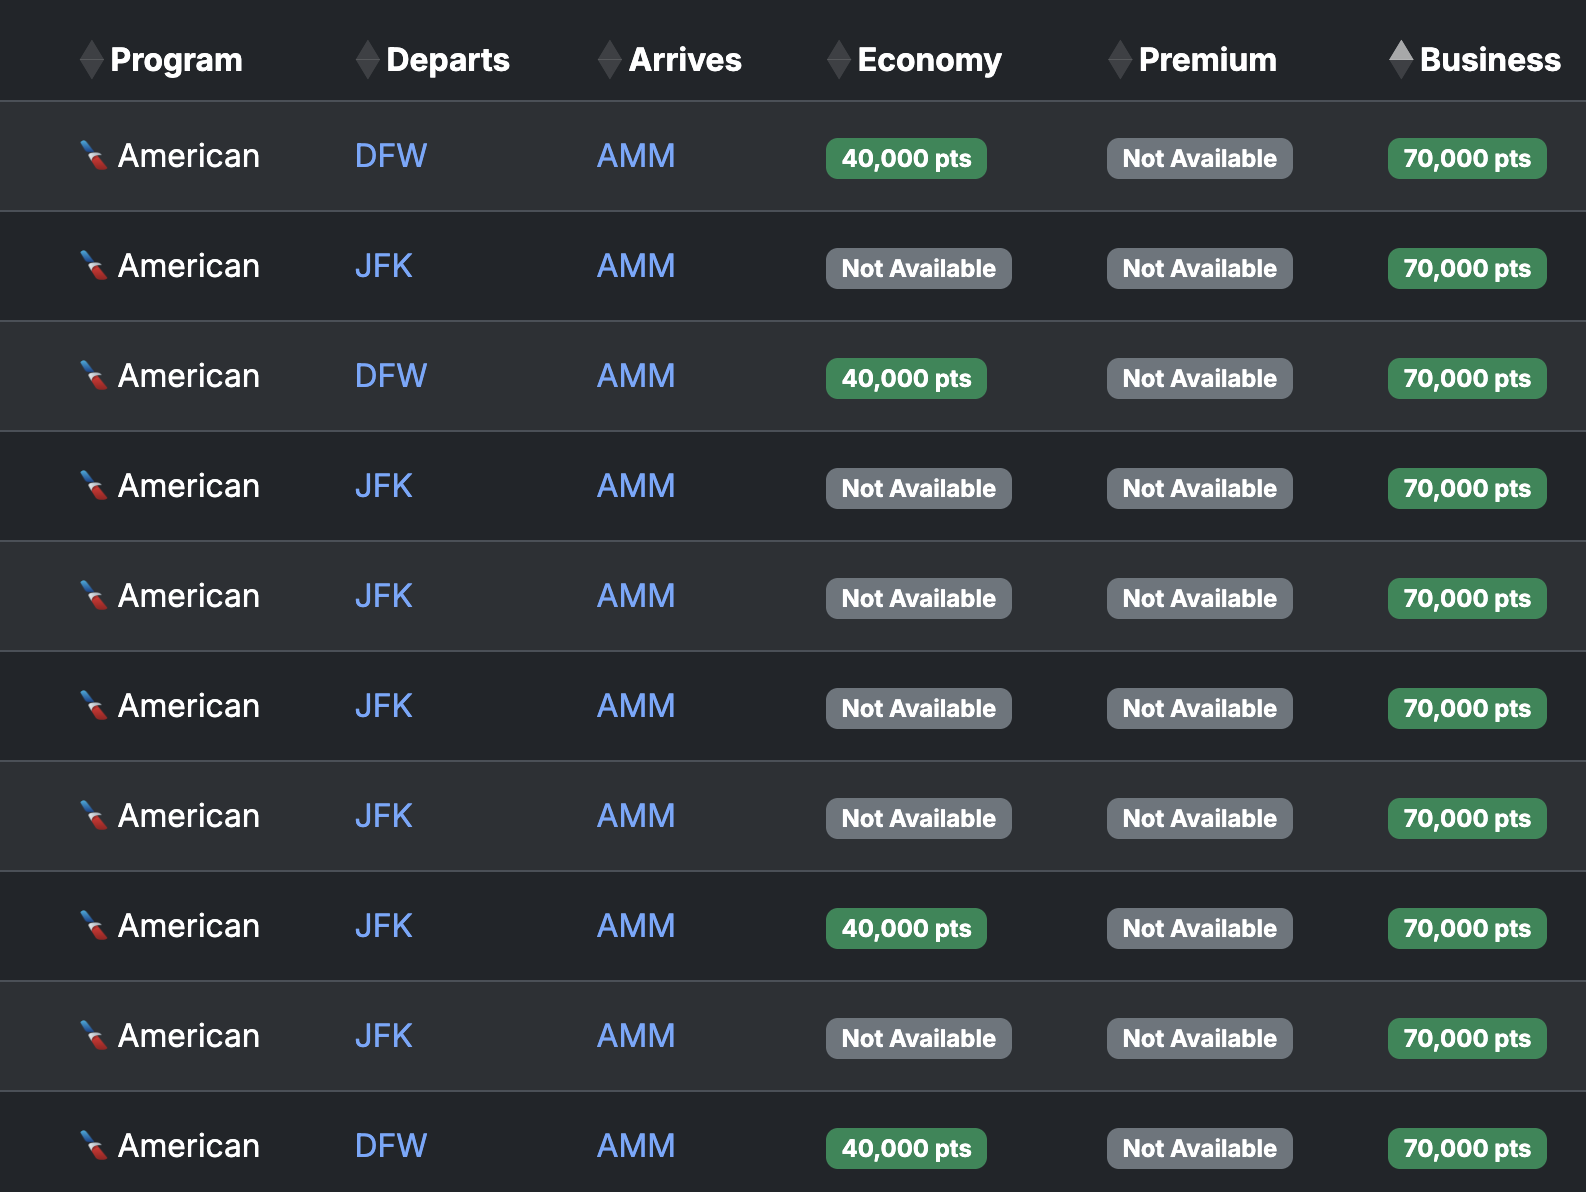Image resolution: width=1586 pixels, height=1192 pixels.
Task: Select the Arrives column header label
Action: point(685,60)
